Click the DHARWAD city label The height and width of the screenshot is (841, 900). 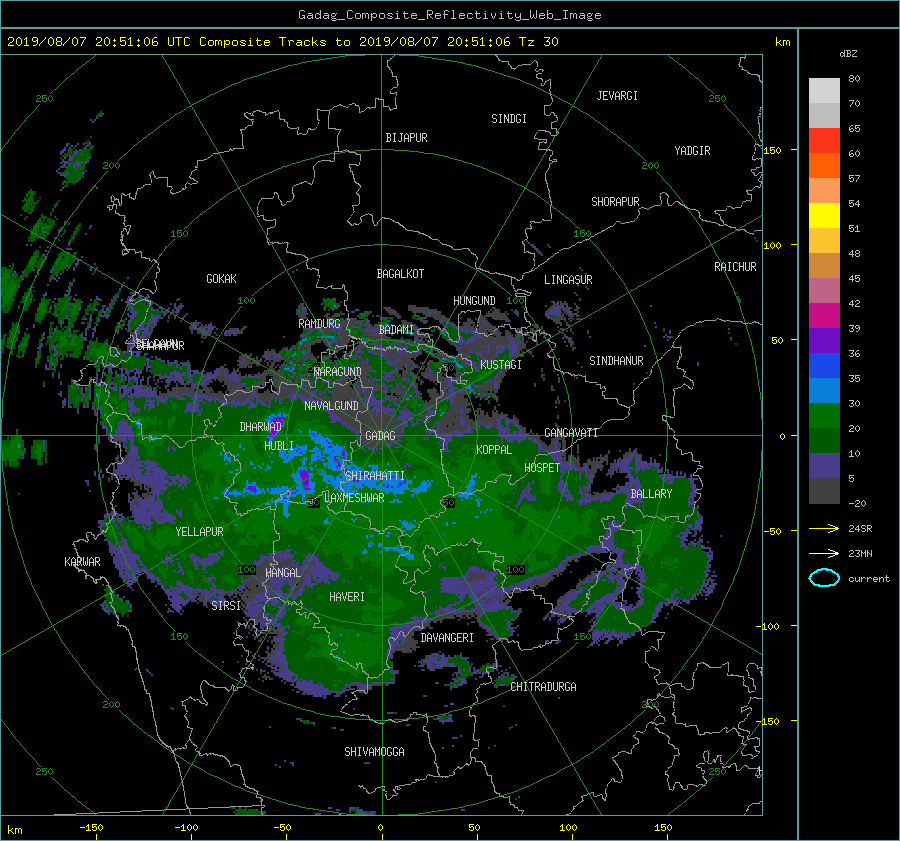(261, 427)
